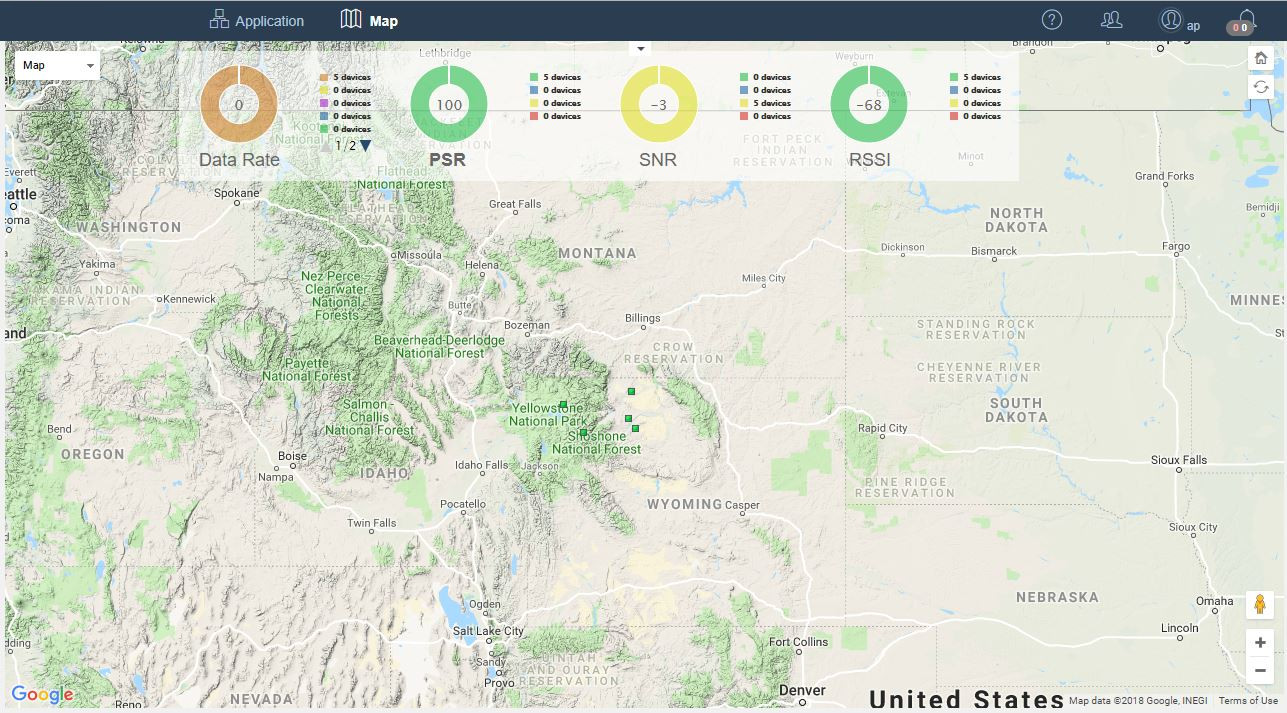Image resolution: width=1287 pixels, height=713 pixels.
Task: Zoom out on the map
Action: (1260, 670)
